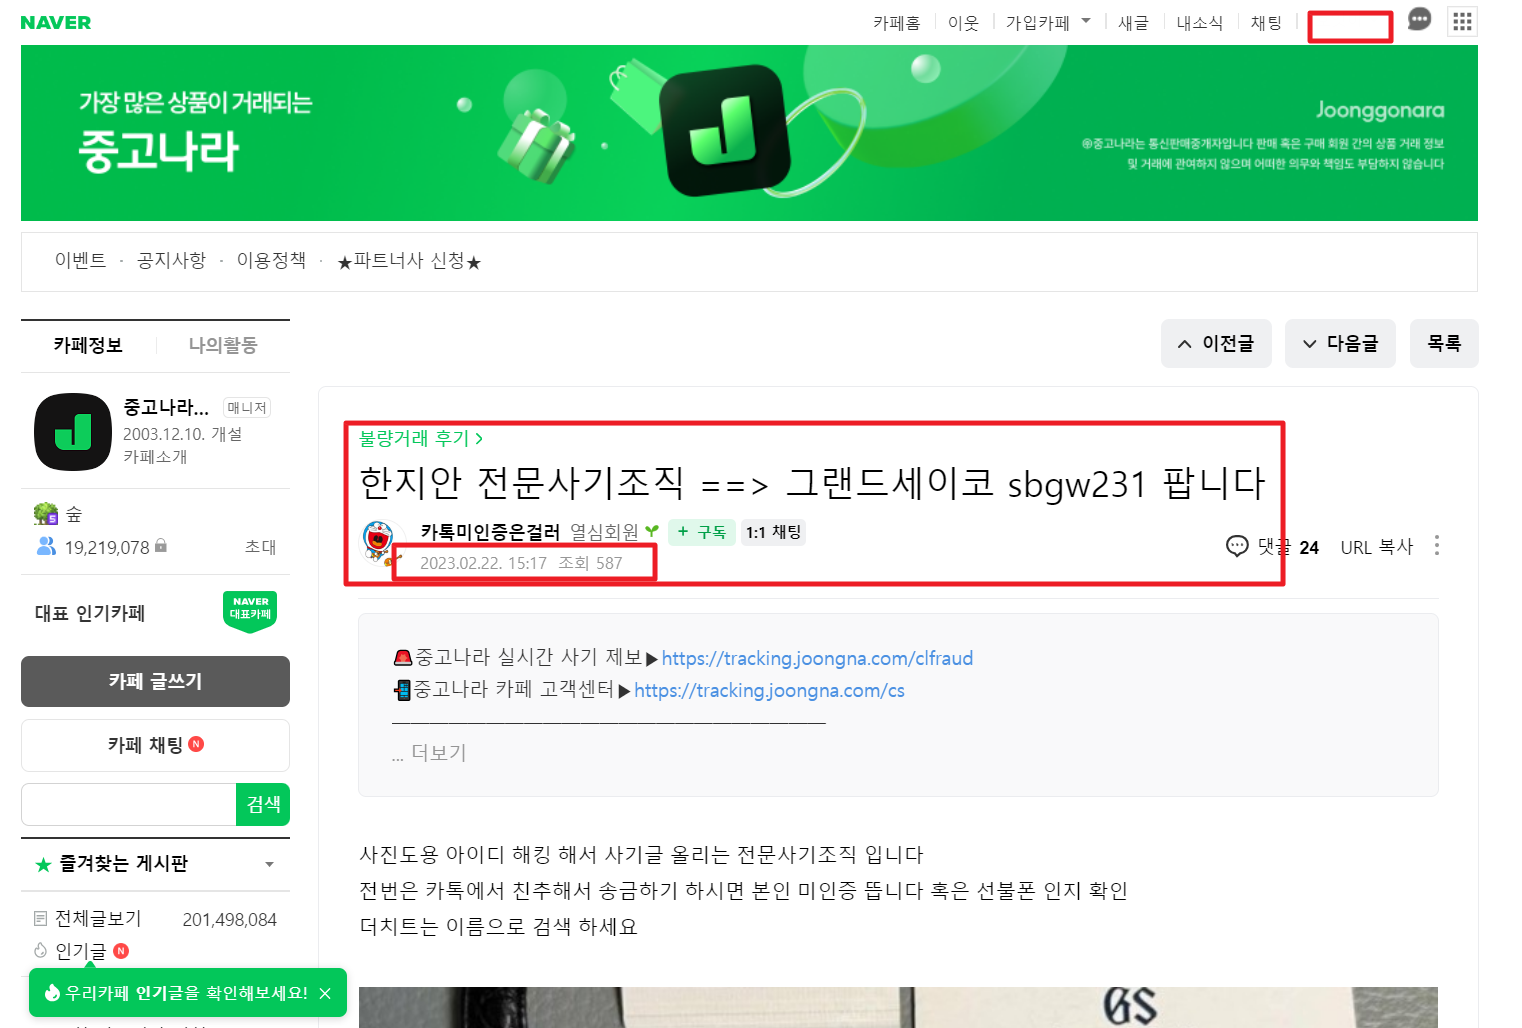Click the post image thumbnail at bottom

(x=898, y=1007)
